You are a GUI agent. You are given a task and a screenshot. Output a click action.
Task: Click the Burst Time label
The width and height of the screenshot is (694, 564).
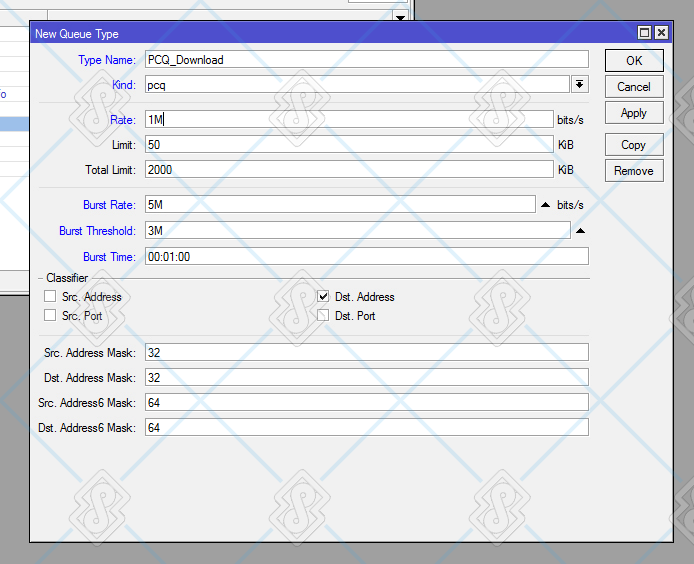(109, 257)
